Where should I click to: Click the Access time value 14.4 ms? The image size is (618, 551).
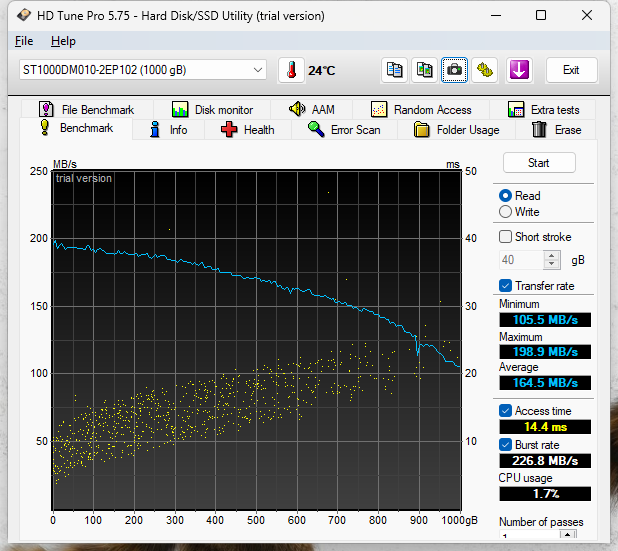[545, 427]
